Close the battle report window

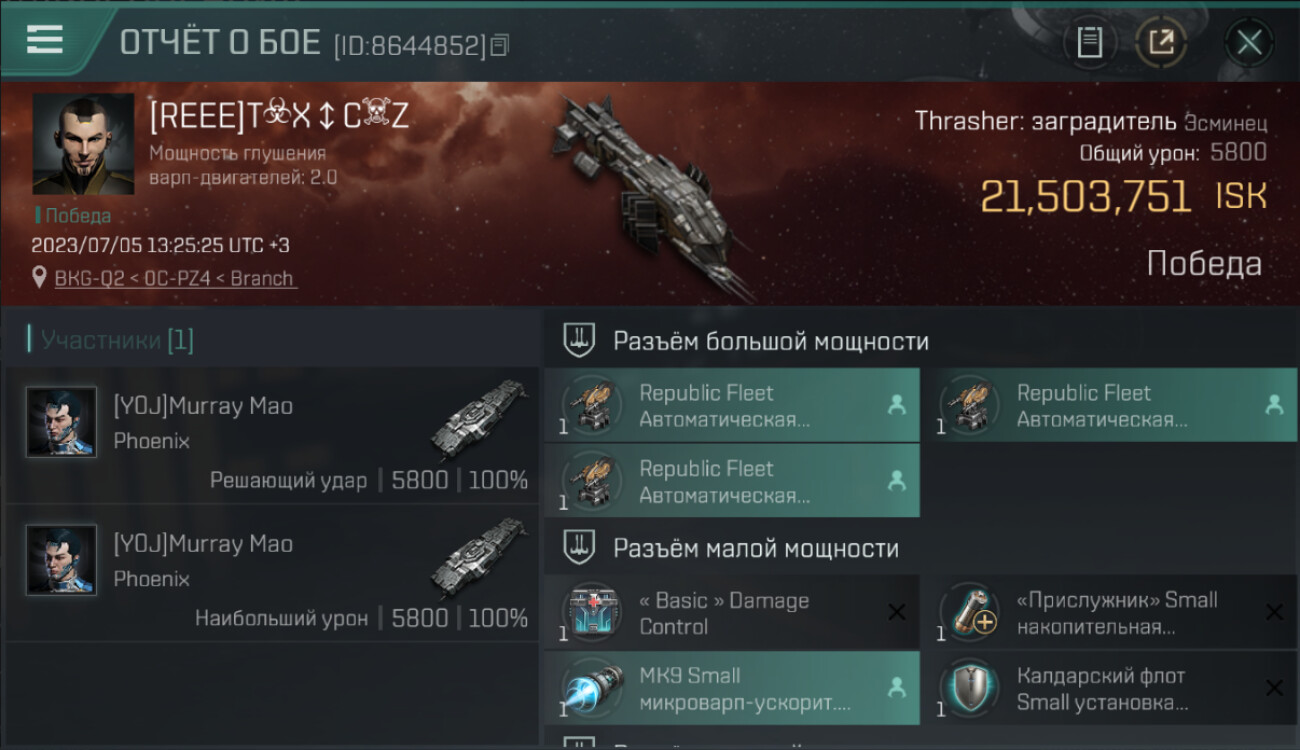pos(1249,42)
